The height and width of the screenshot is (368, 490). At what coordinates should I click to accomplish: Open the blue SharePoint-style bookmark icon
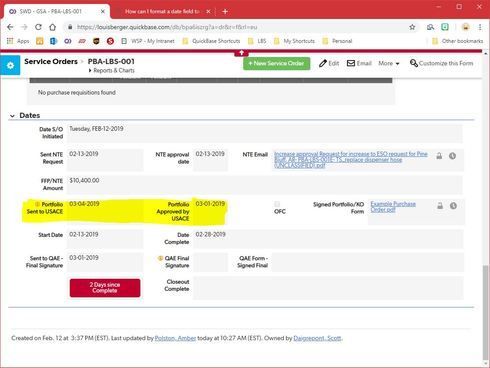[x=53, y=41]
